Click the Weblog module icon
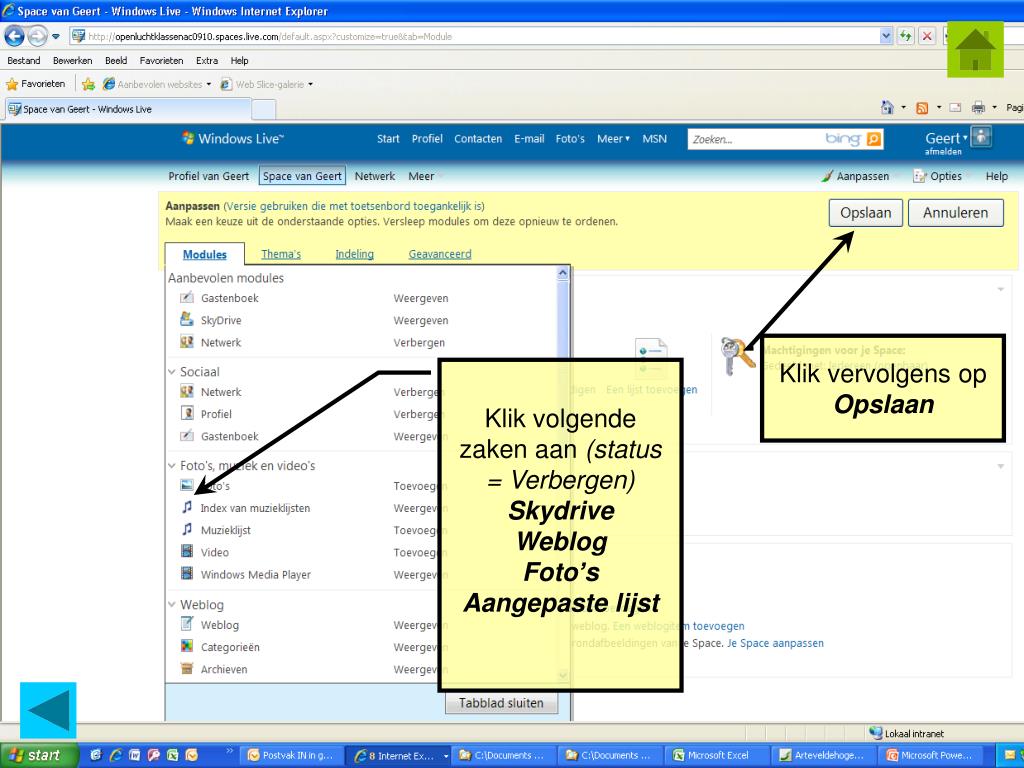The width and height of the screenshot is (1024, 768). click(x=187, y=624)
